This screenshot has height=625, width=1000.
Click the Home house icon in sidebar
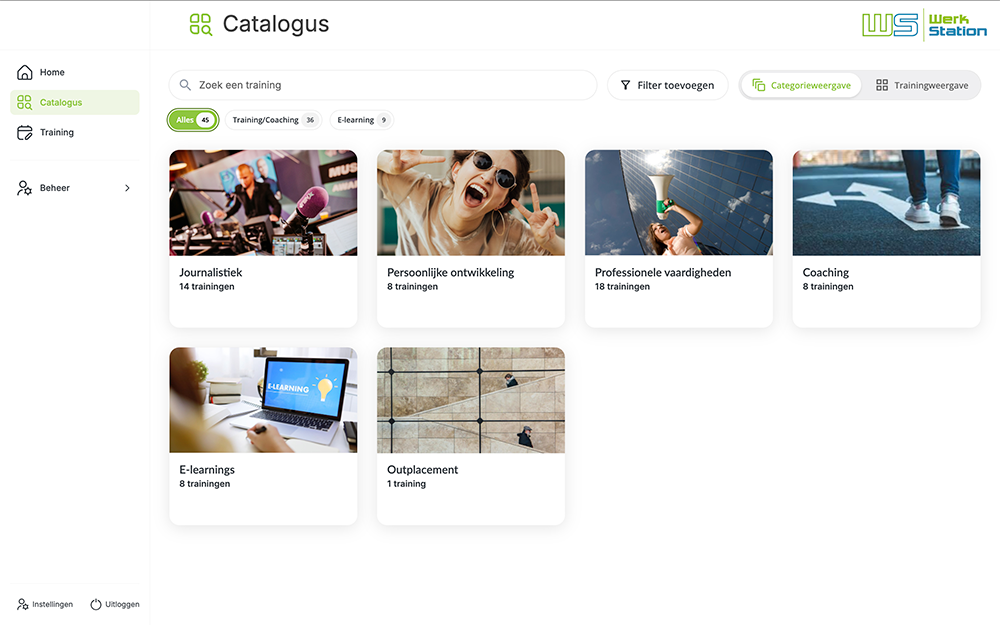(x=24, y=72)
